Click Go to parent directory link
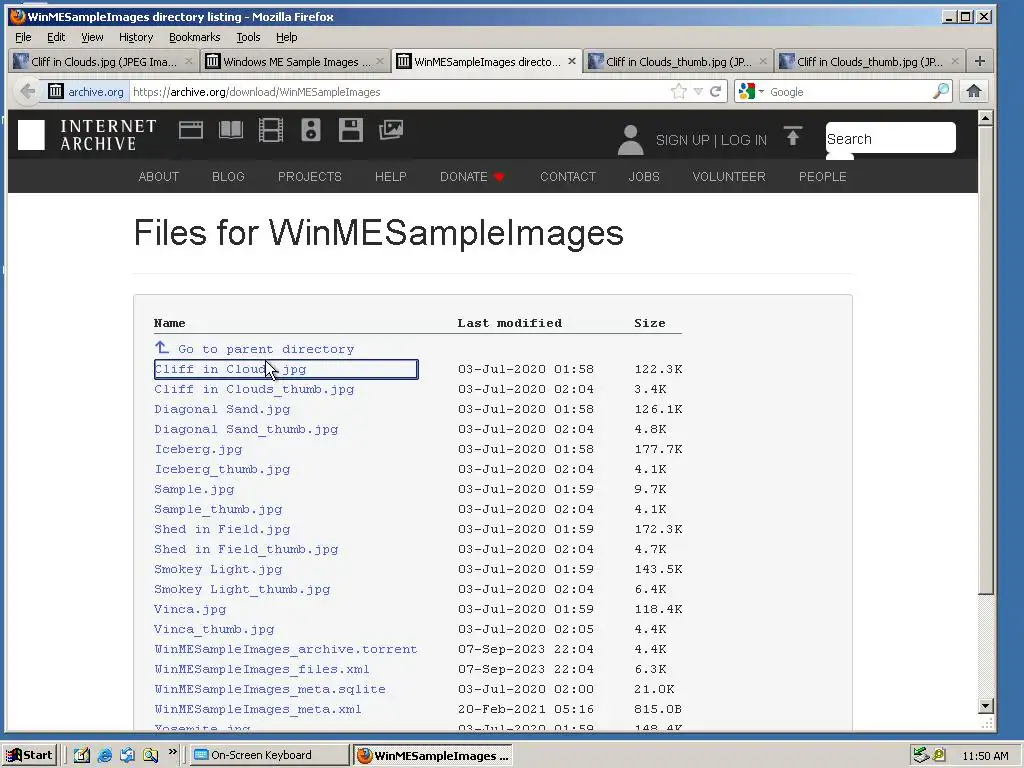The width and height of the screenshot is (1024, 768). pyautogui.click(x=266, y=349)
